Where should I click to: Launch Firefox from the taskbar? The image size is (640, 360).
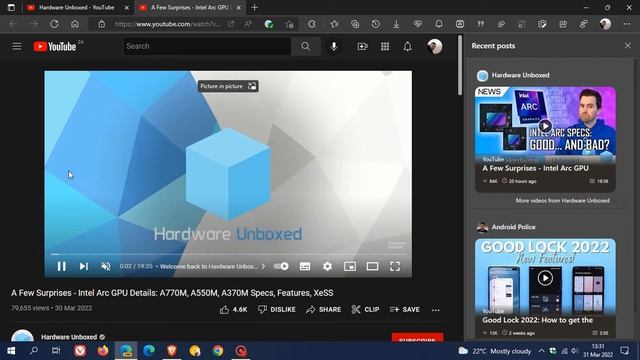tap(103, 351)
